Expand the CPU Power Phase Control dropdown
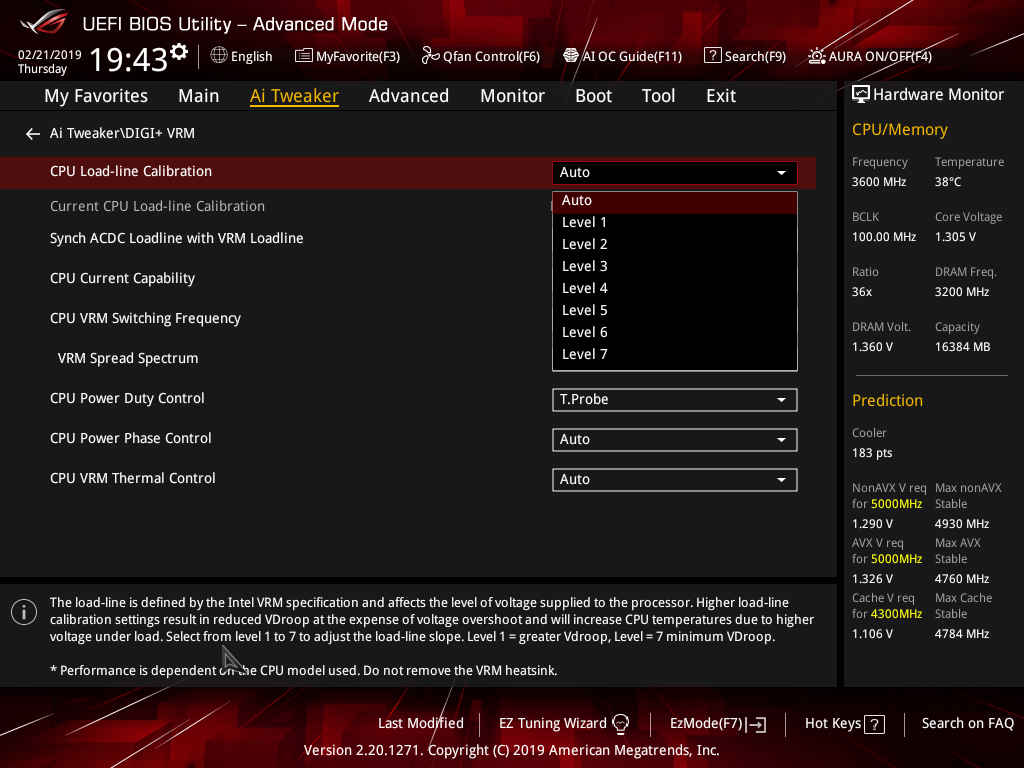The image size is (1024, 768). [674, 440]
